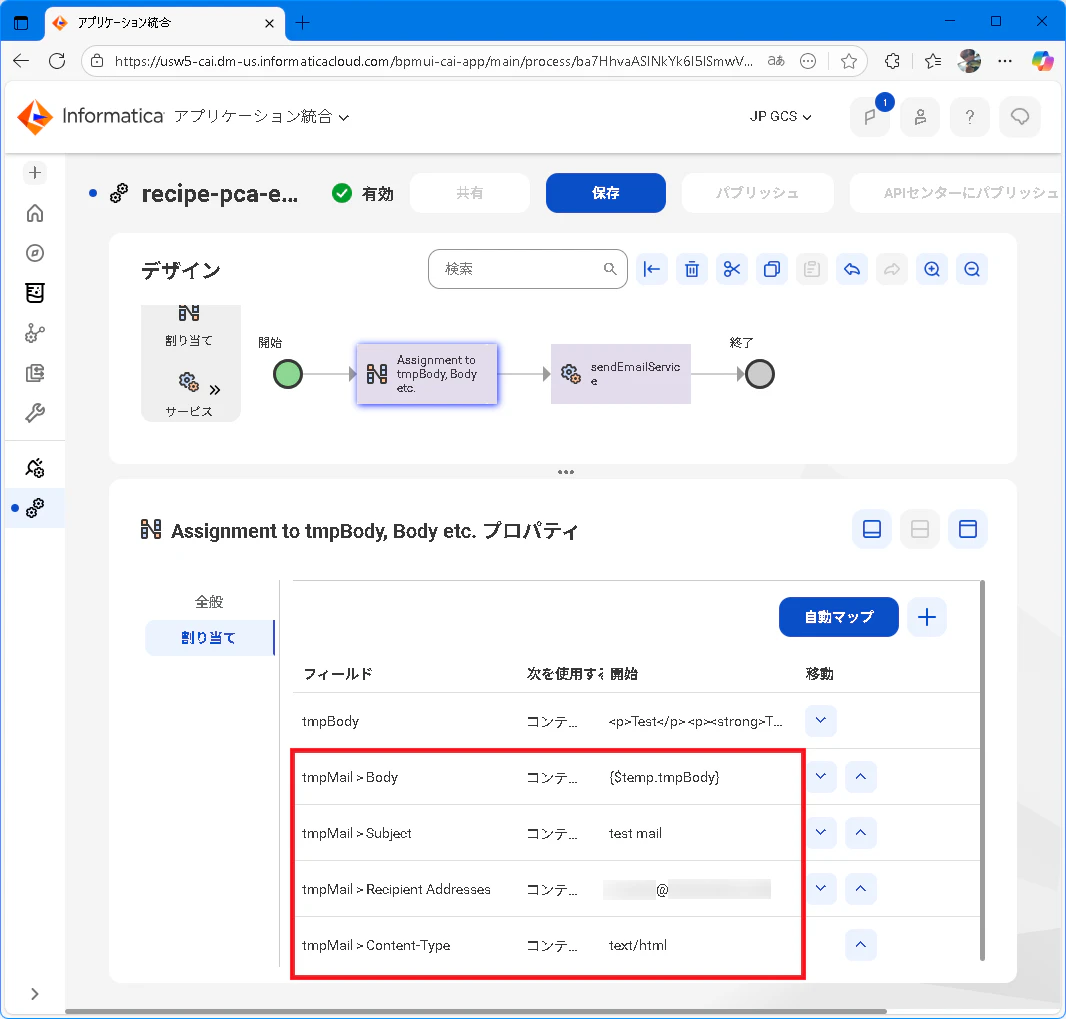
Task: Zoom in on the design canvas
Action: [932, 269]
